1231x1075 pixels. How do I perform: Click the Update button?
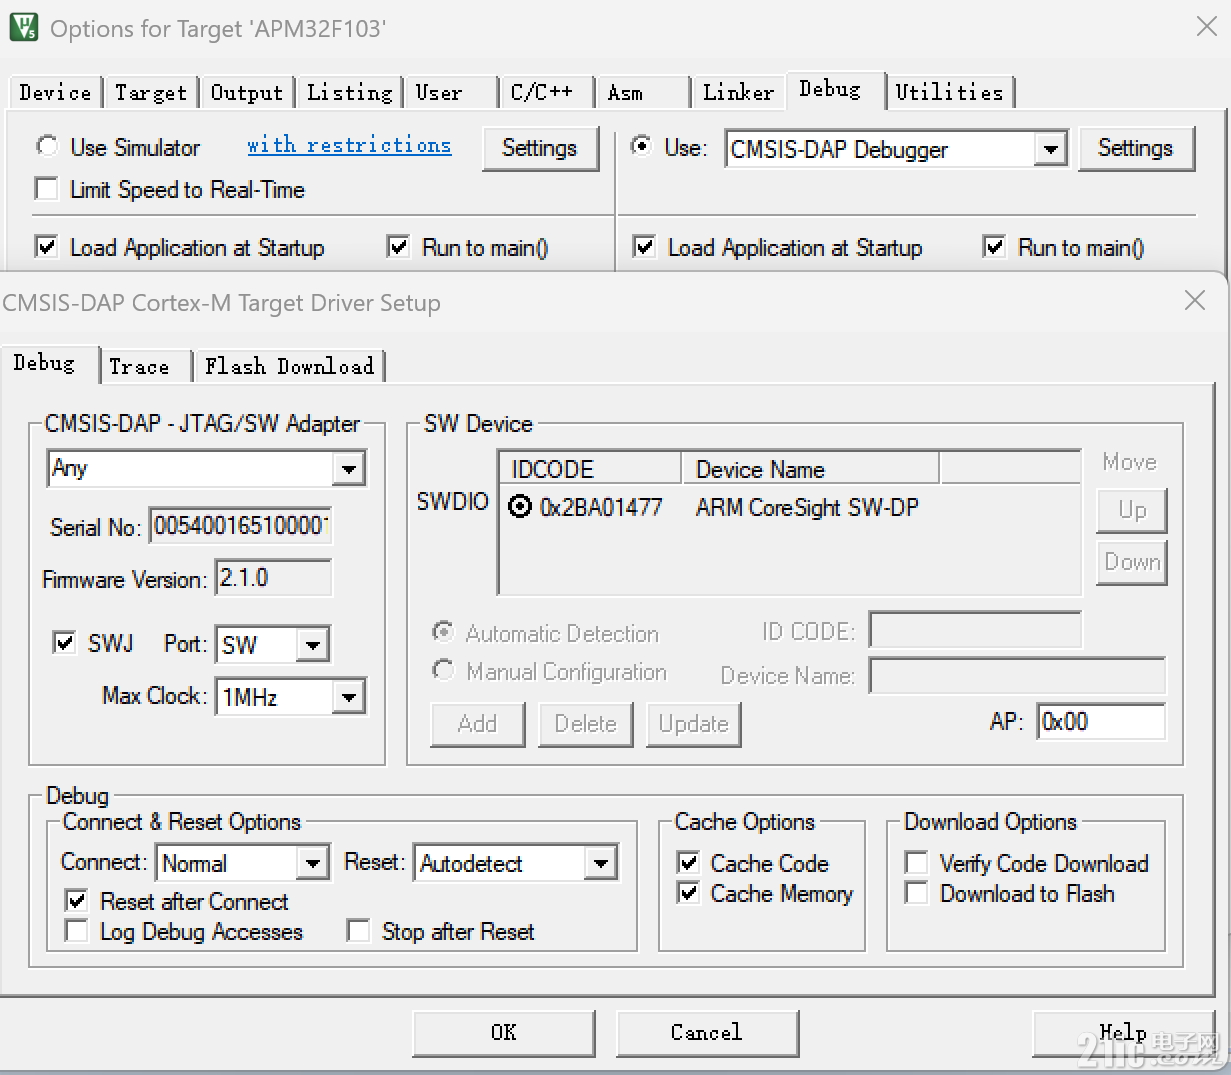tap(694, 724)
